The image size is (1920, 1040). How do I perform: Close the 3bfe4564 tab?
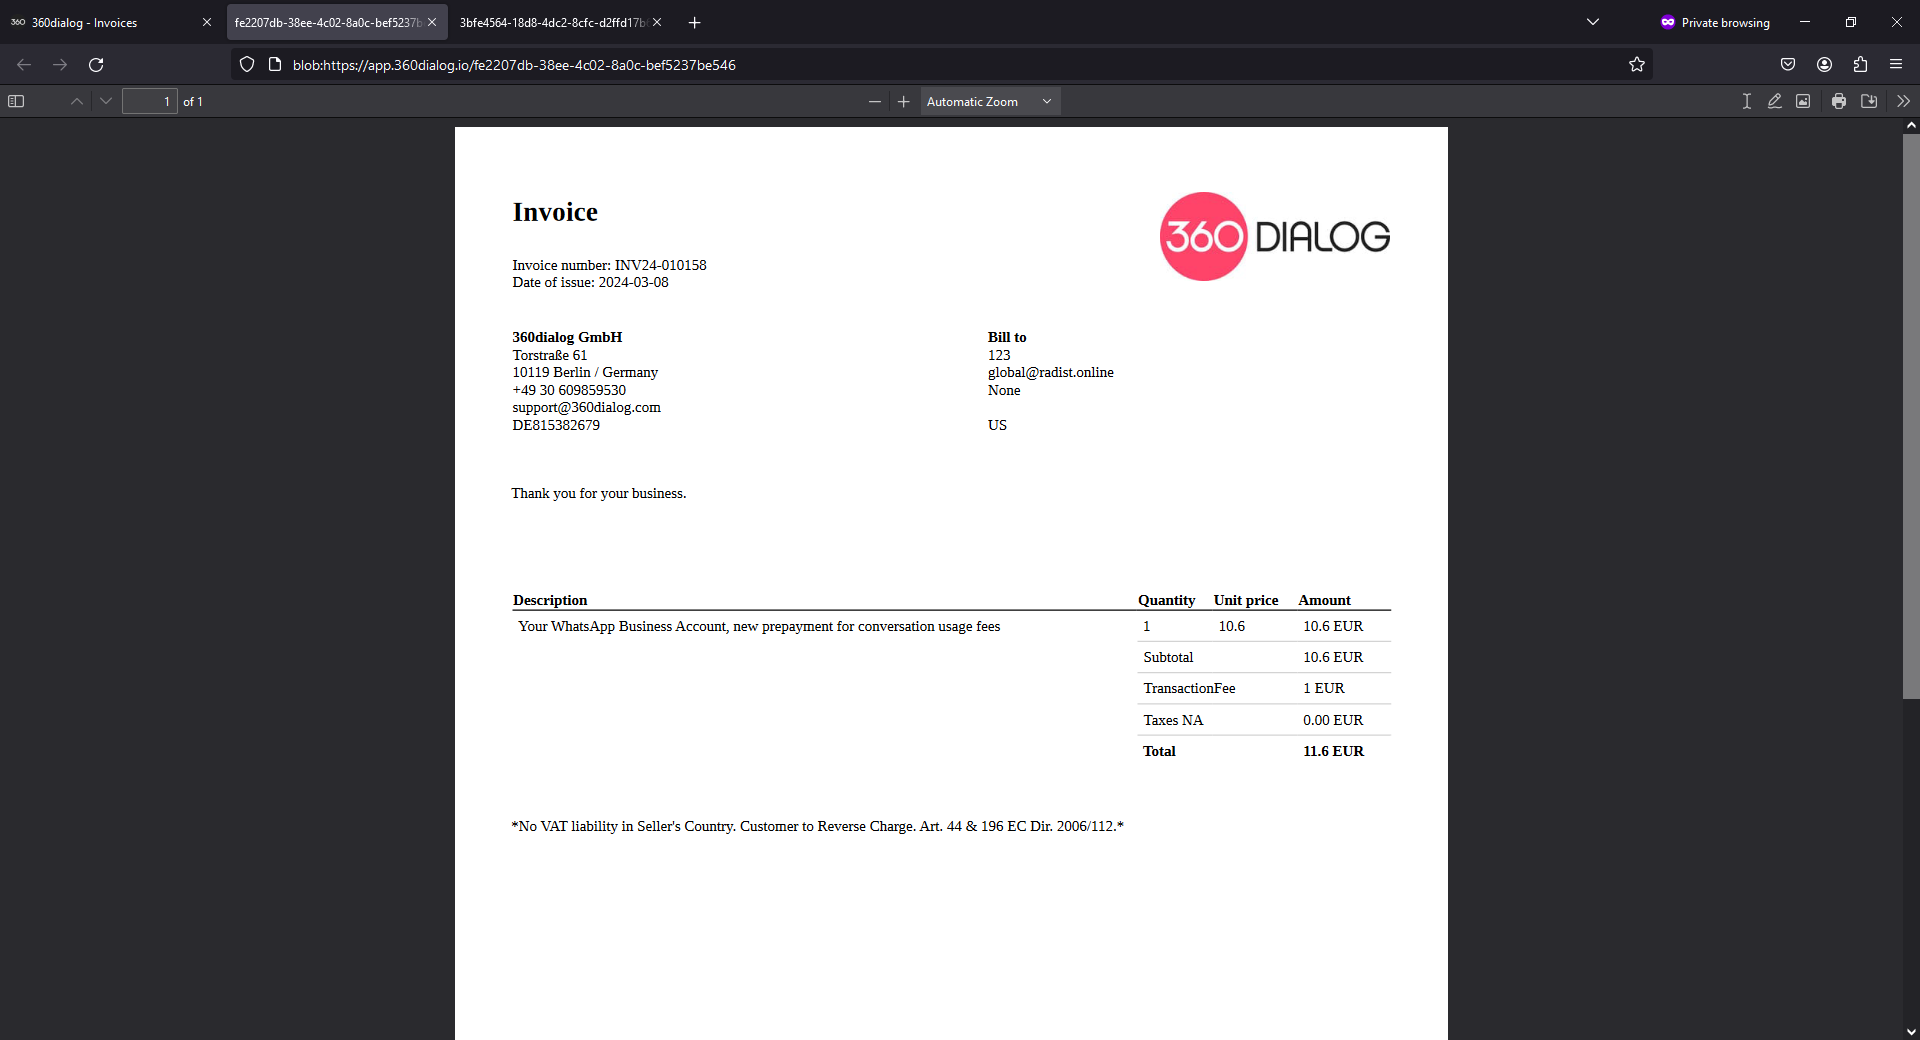click(657, 22)
